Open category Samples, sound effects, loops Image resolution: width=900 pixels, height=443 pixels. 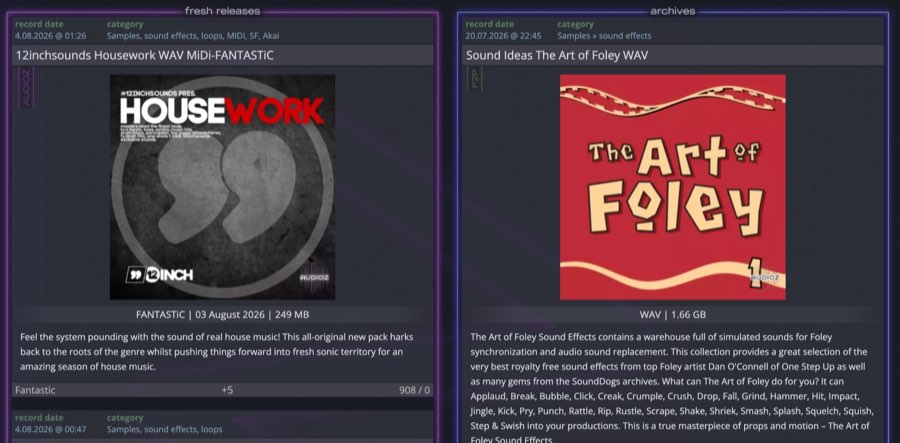164,429
